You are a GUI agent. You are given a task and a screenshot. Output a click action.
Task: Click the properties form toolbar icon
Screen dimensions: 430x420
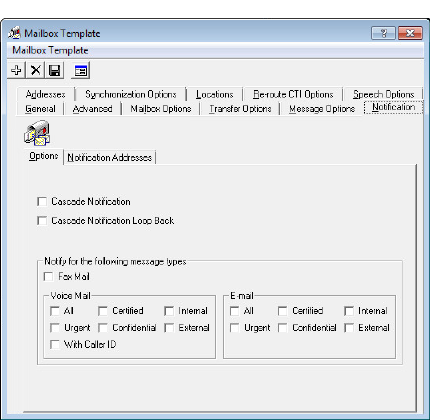(81, 70)
